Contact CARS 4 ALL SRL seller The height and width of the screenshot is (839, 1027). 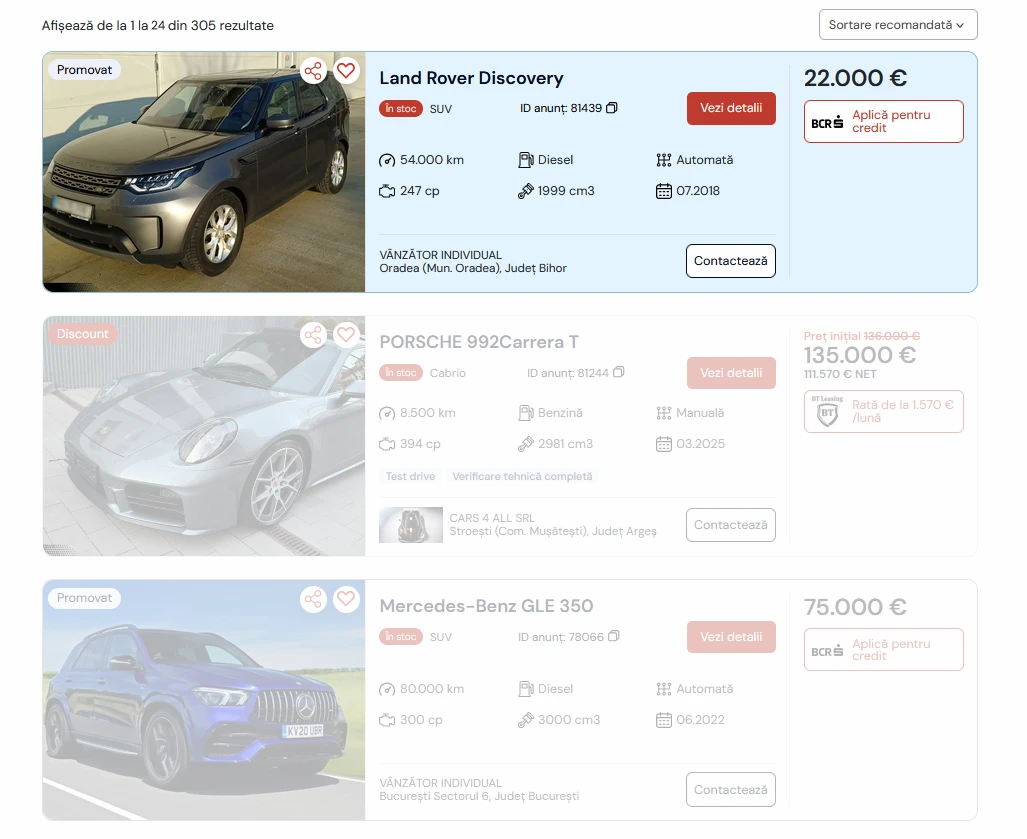731,525
